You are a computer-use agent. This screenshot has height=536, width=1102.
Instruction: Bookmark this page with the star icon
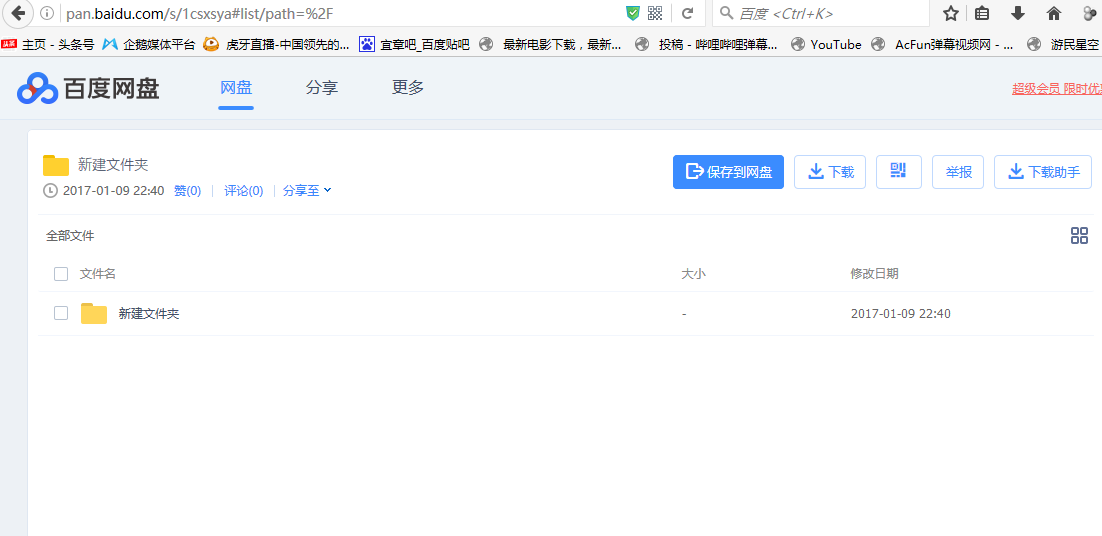tap(950, 13)
